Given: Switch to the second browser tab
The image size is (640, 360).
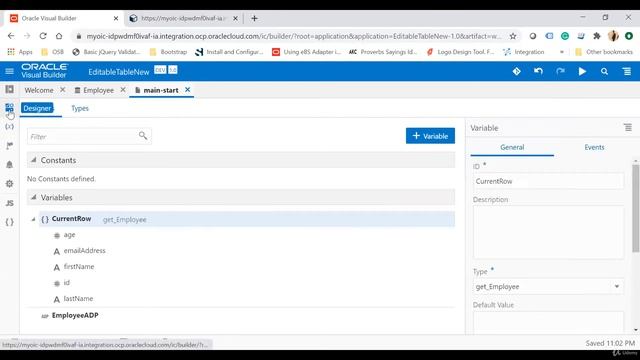Looking at the screenshot, I should (184, 18).
